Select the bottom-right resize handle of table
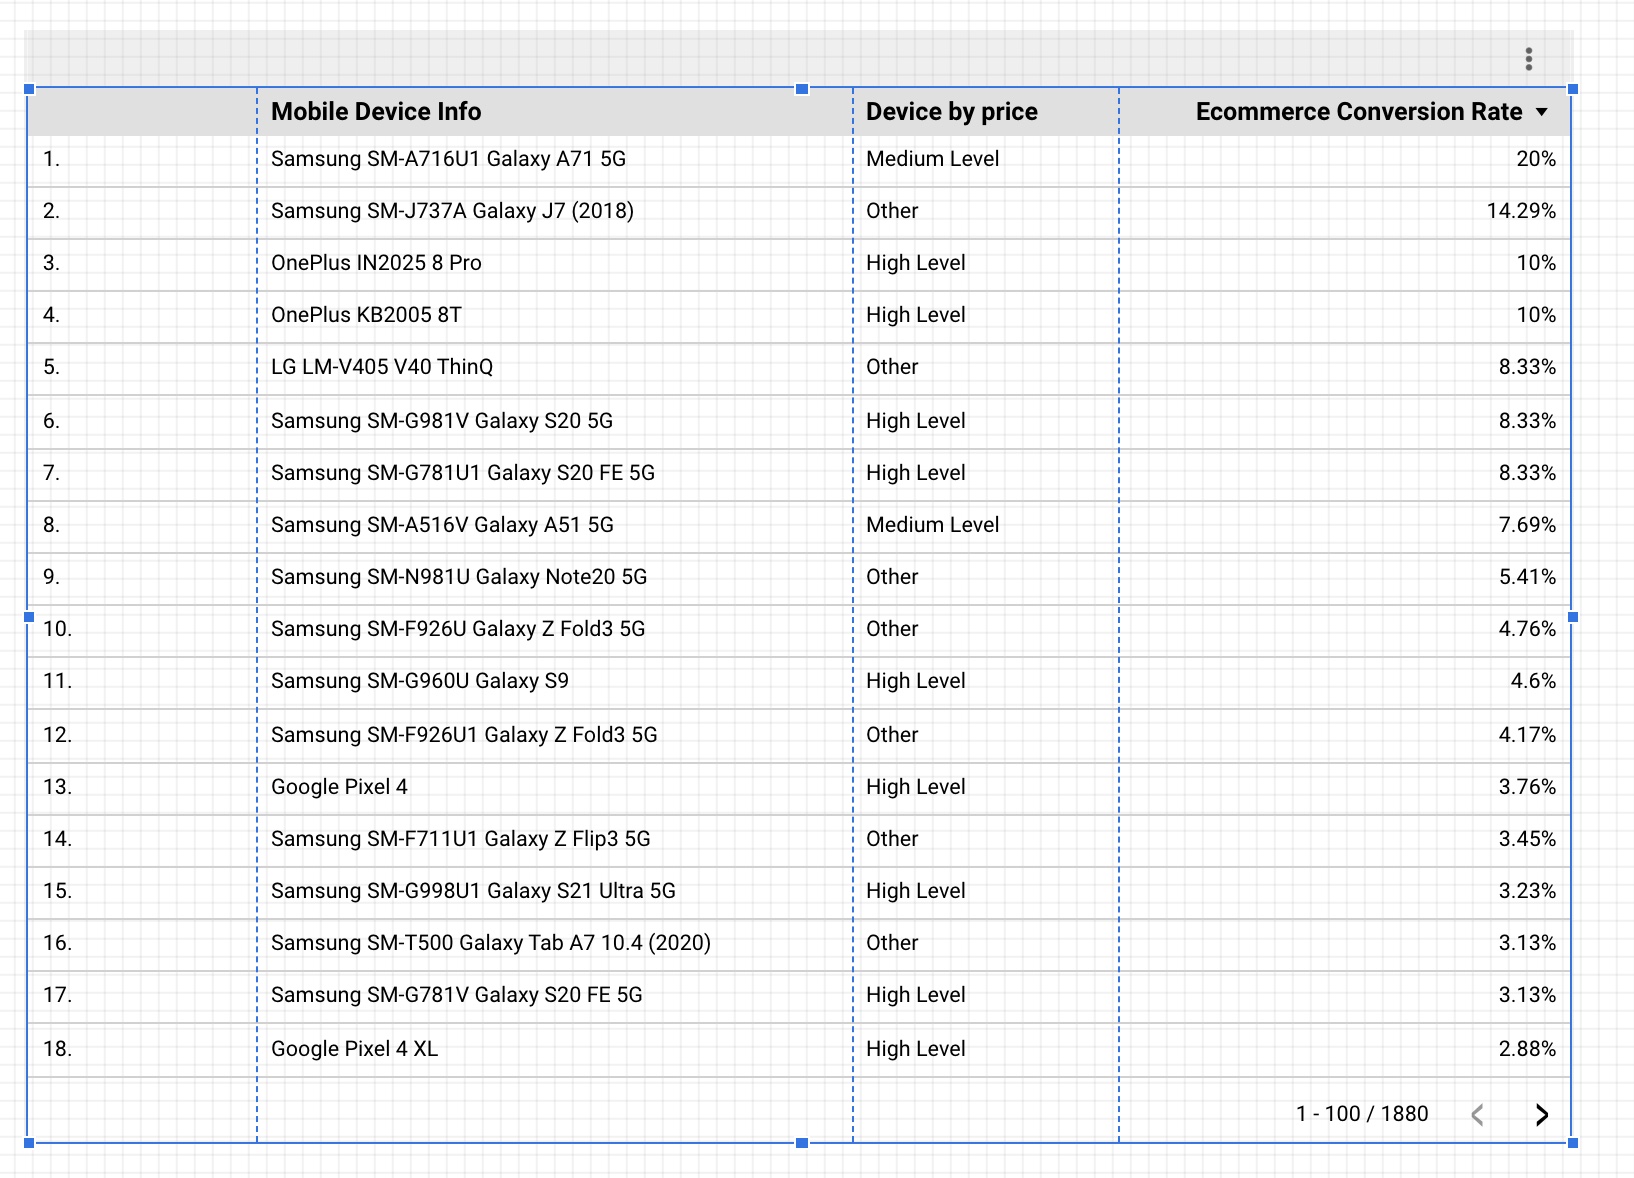 (1573, 1142)
